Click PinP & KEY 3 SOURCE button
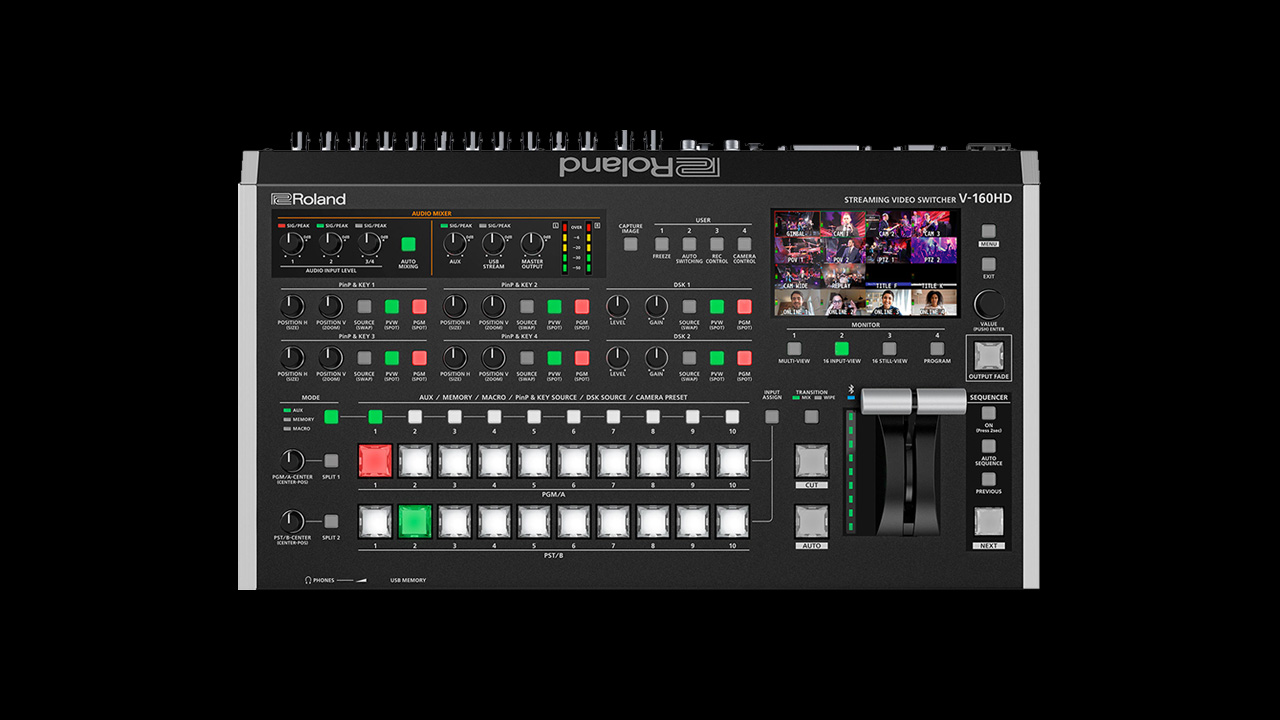The height and width of the screenshot is (720, 1280). click(364, 358)
